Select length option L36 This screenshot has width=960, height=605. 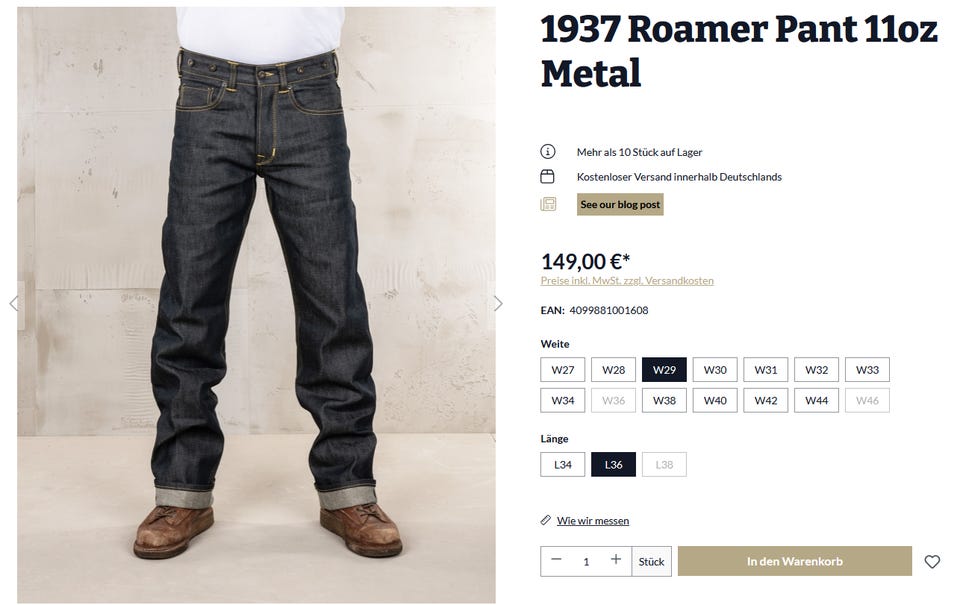coord(613,465)
